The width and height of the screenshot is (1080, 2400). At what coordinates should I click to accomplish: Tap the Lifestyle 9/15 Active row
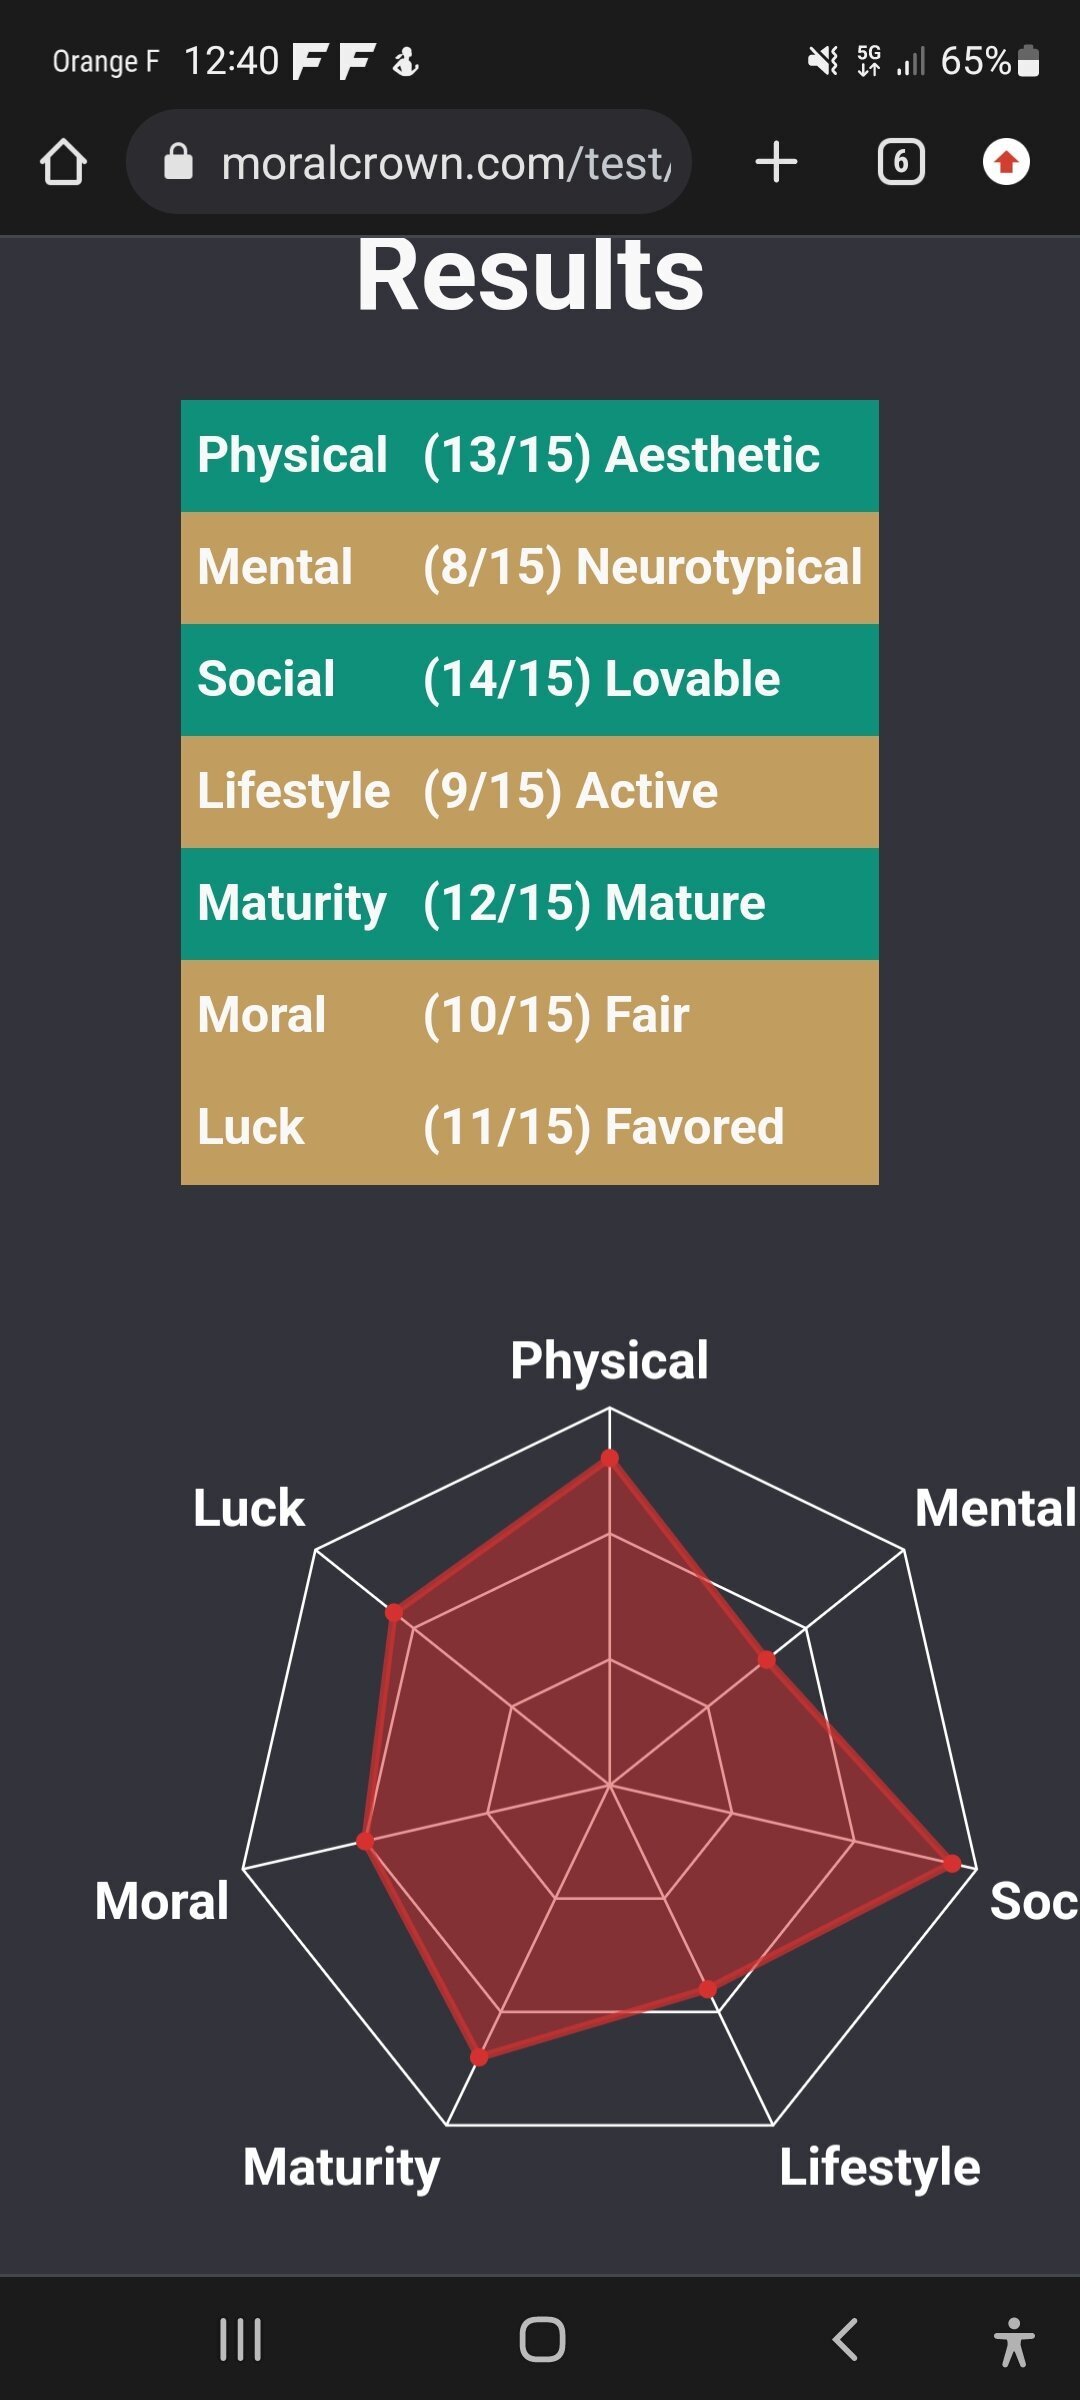coord(529,792)
